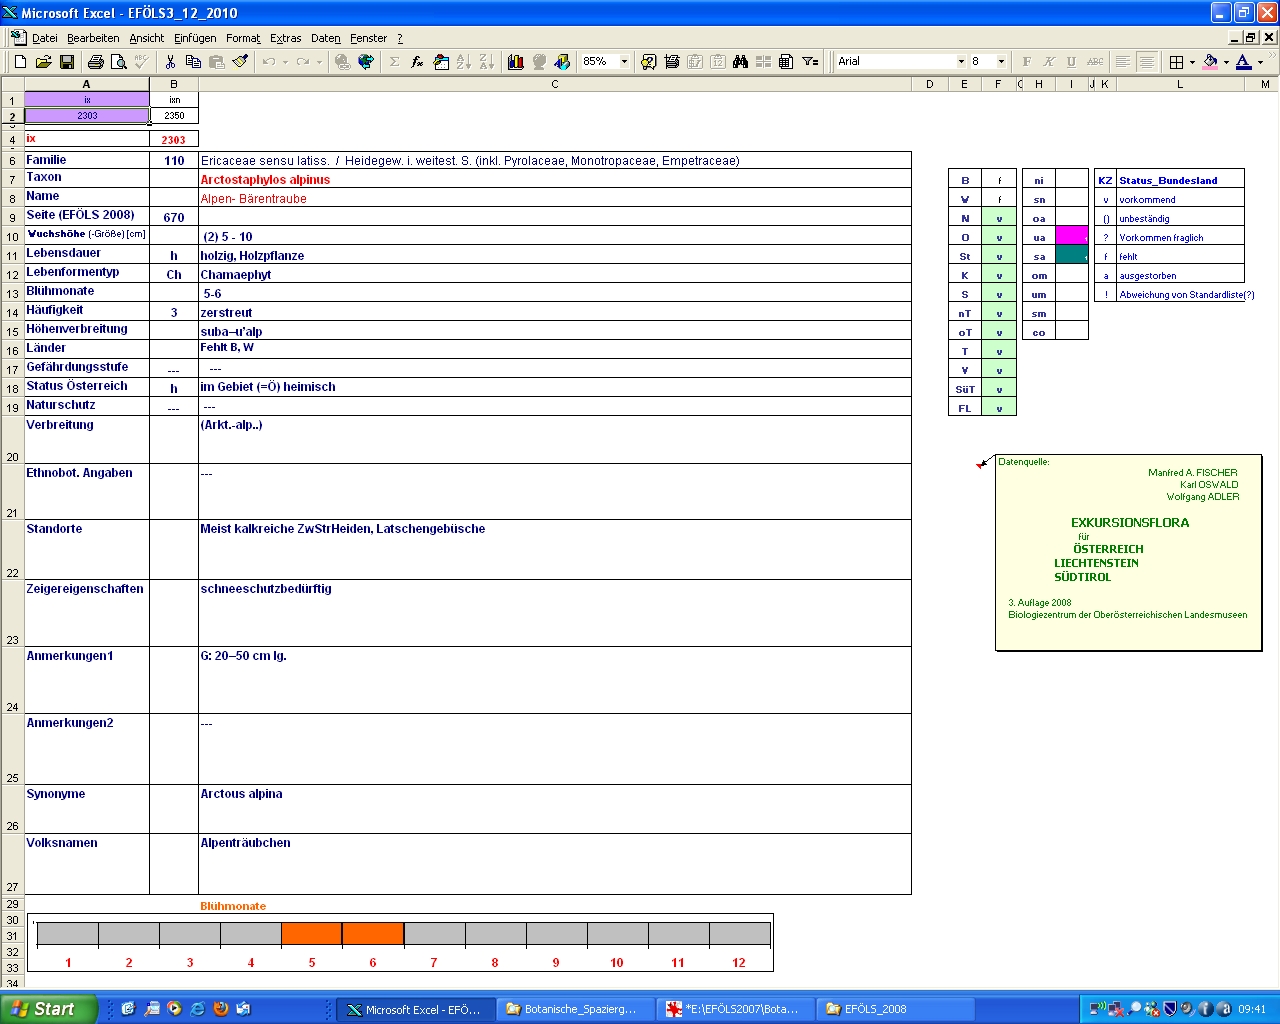The image size is (1280, 1024).
Task: Toggle strikethrough ABC formatting
Action: pyautogui.click(x=1095, y=62)
